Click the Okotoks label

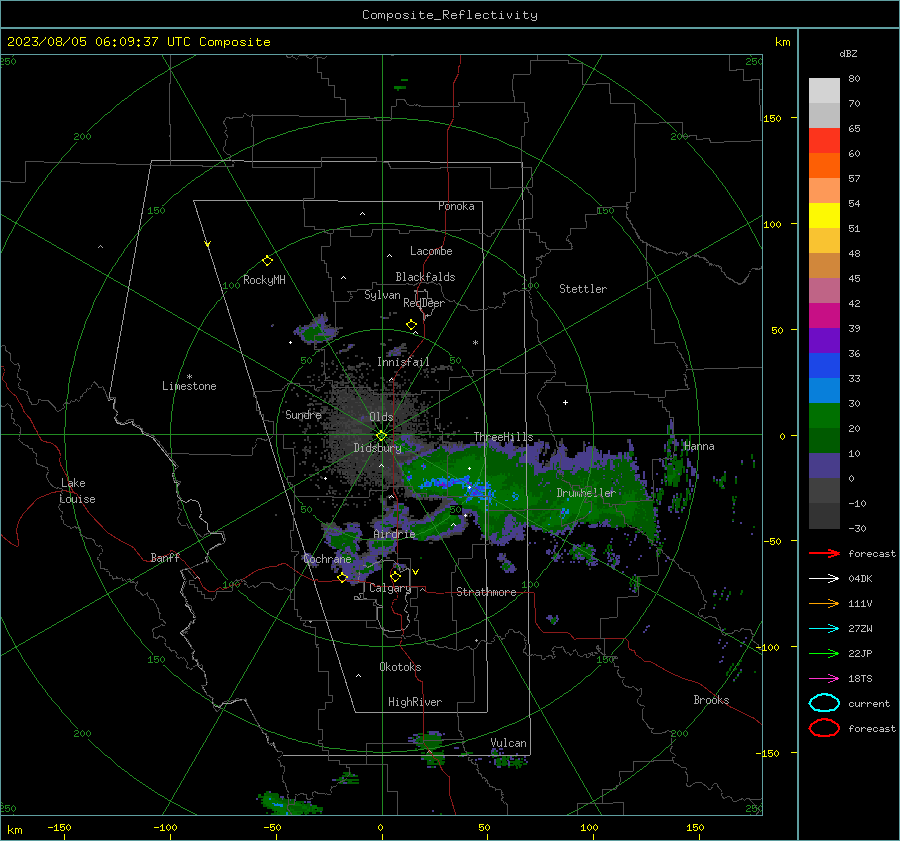click(x=400, y=667)
